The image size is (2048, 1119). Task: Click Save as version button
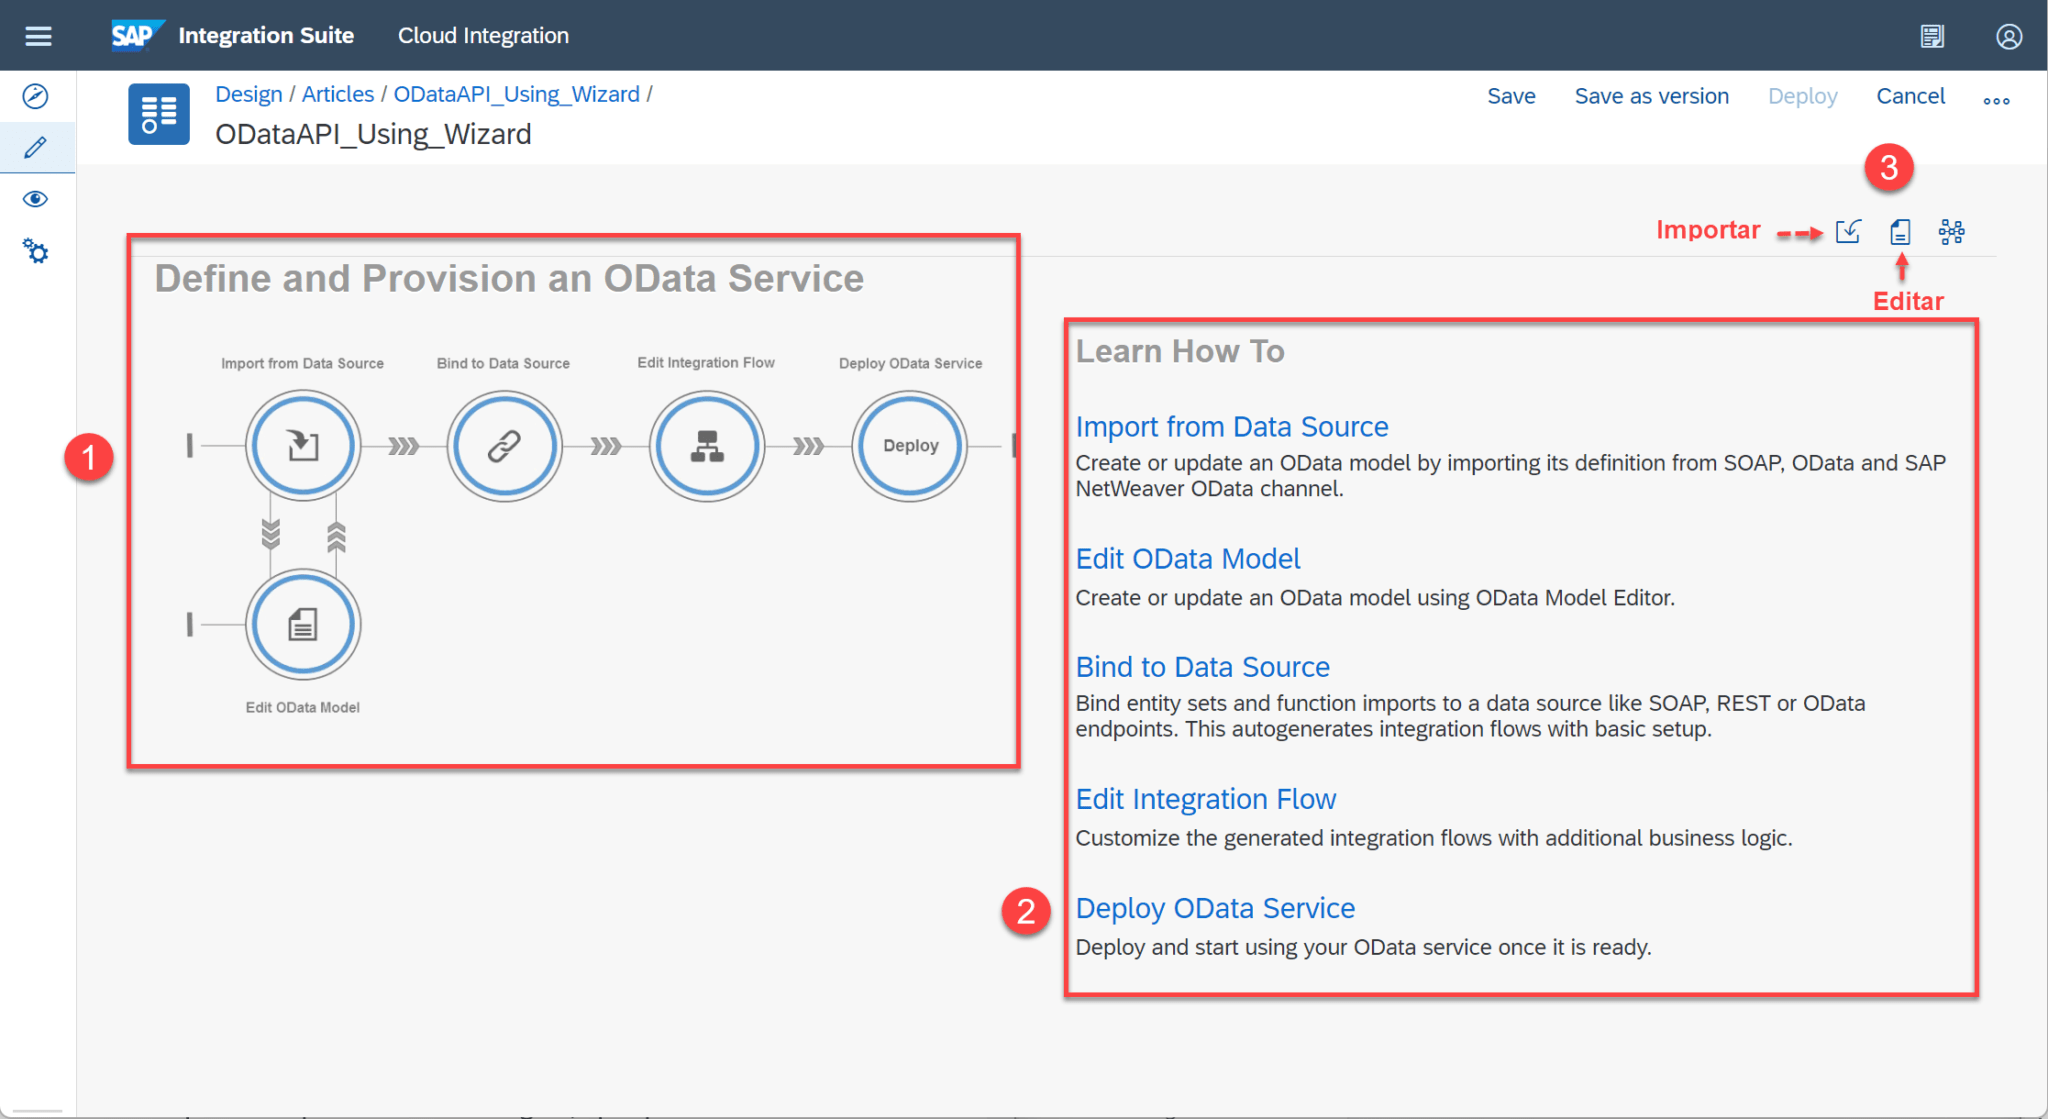pos(1651,96)
